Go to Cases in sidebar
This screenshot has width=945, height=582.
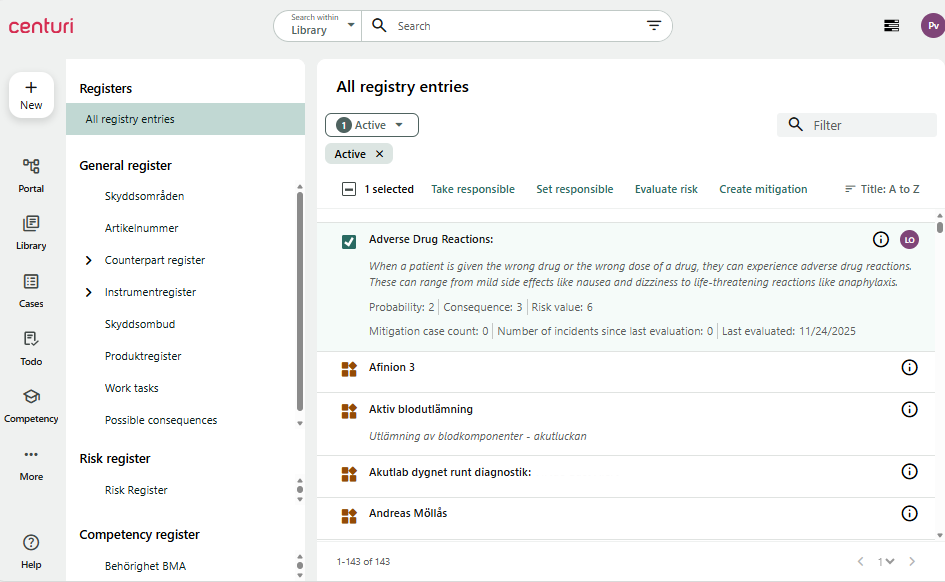coord(31,282)
